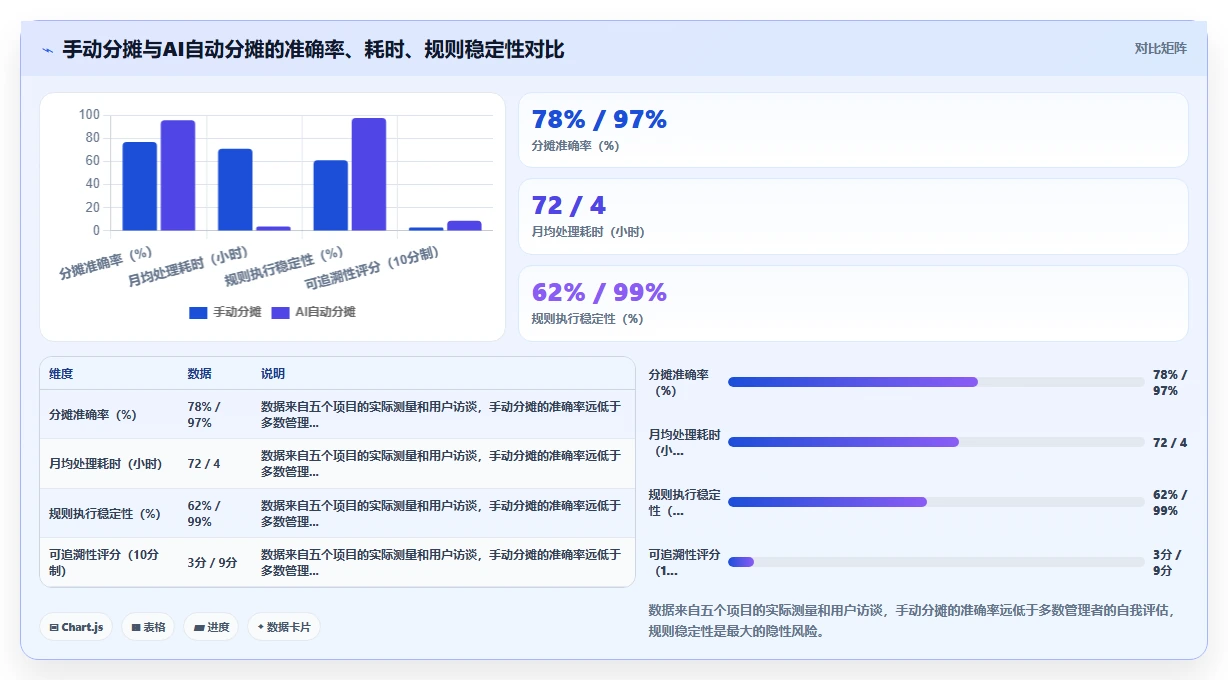Click the blue 手动分摊 legend color box
Viewport: 1228px width, 680px height.
coord(199,312)
